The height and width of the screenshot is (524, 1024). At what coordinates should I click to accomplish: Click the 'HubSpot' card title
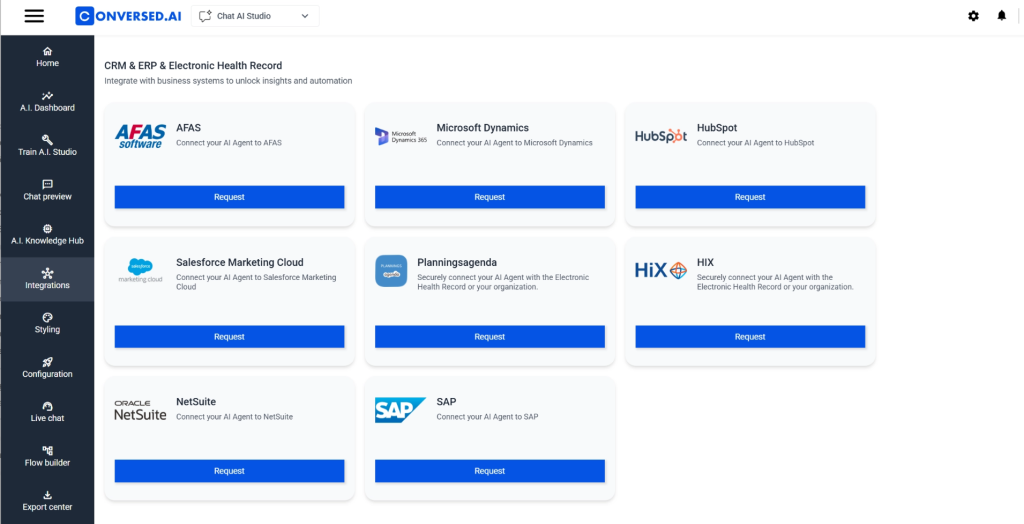point(716,128)
